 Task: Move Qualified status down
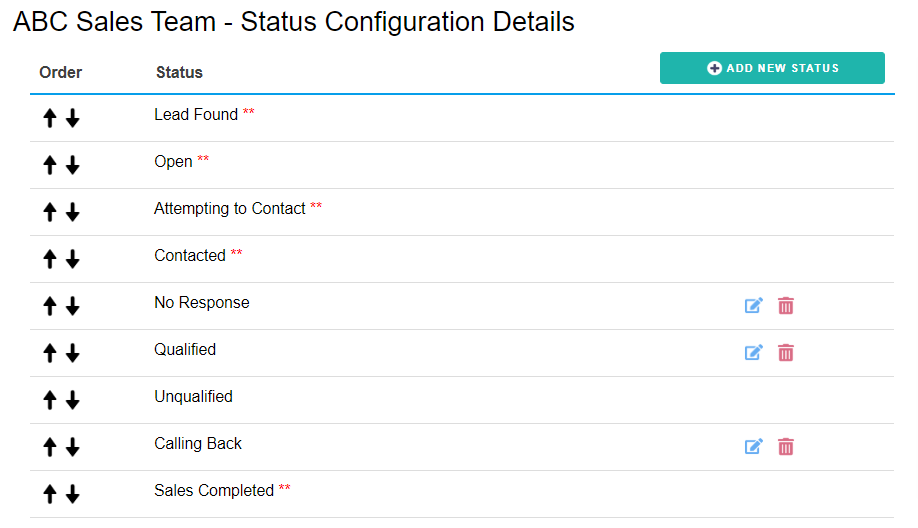pyautogui.click(x=73, y=353)
